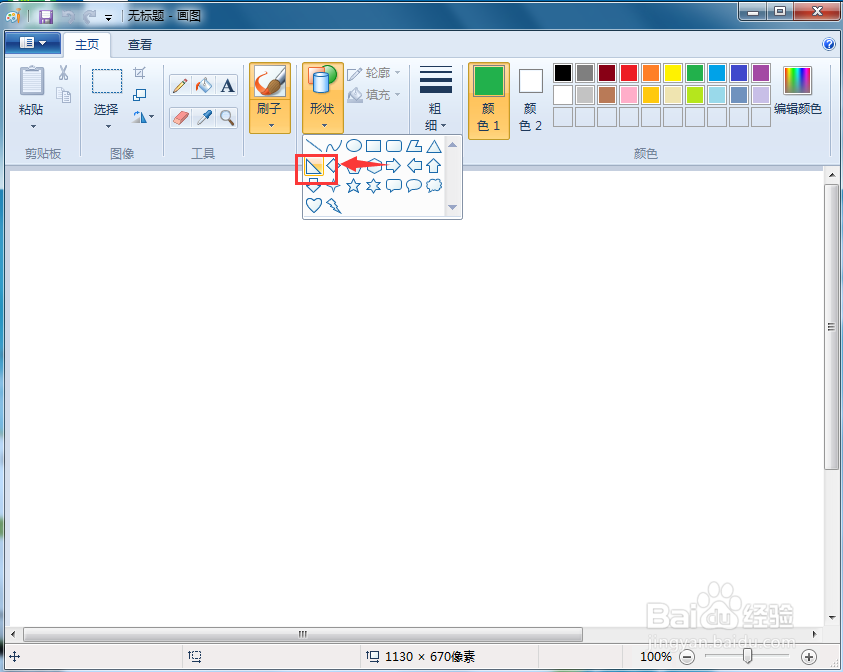Select the Eraser tool
Image resolution: width=843 pixels, height=672 pixels.
[x=181, y=117]
